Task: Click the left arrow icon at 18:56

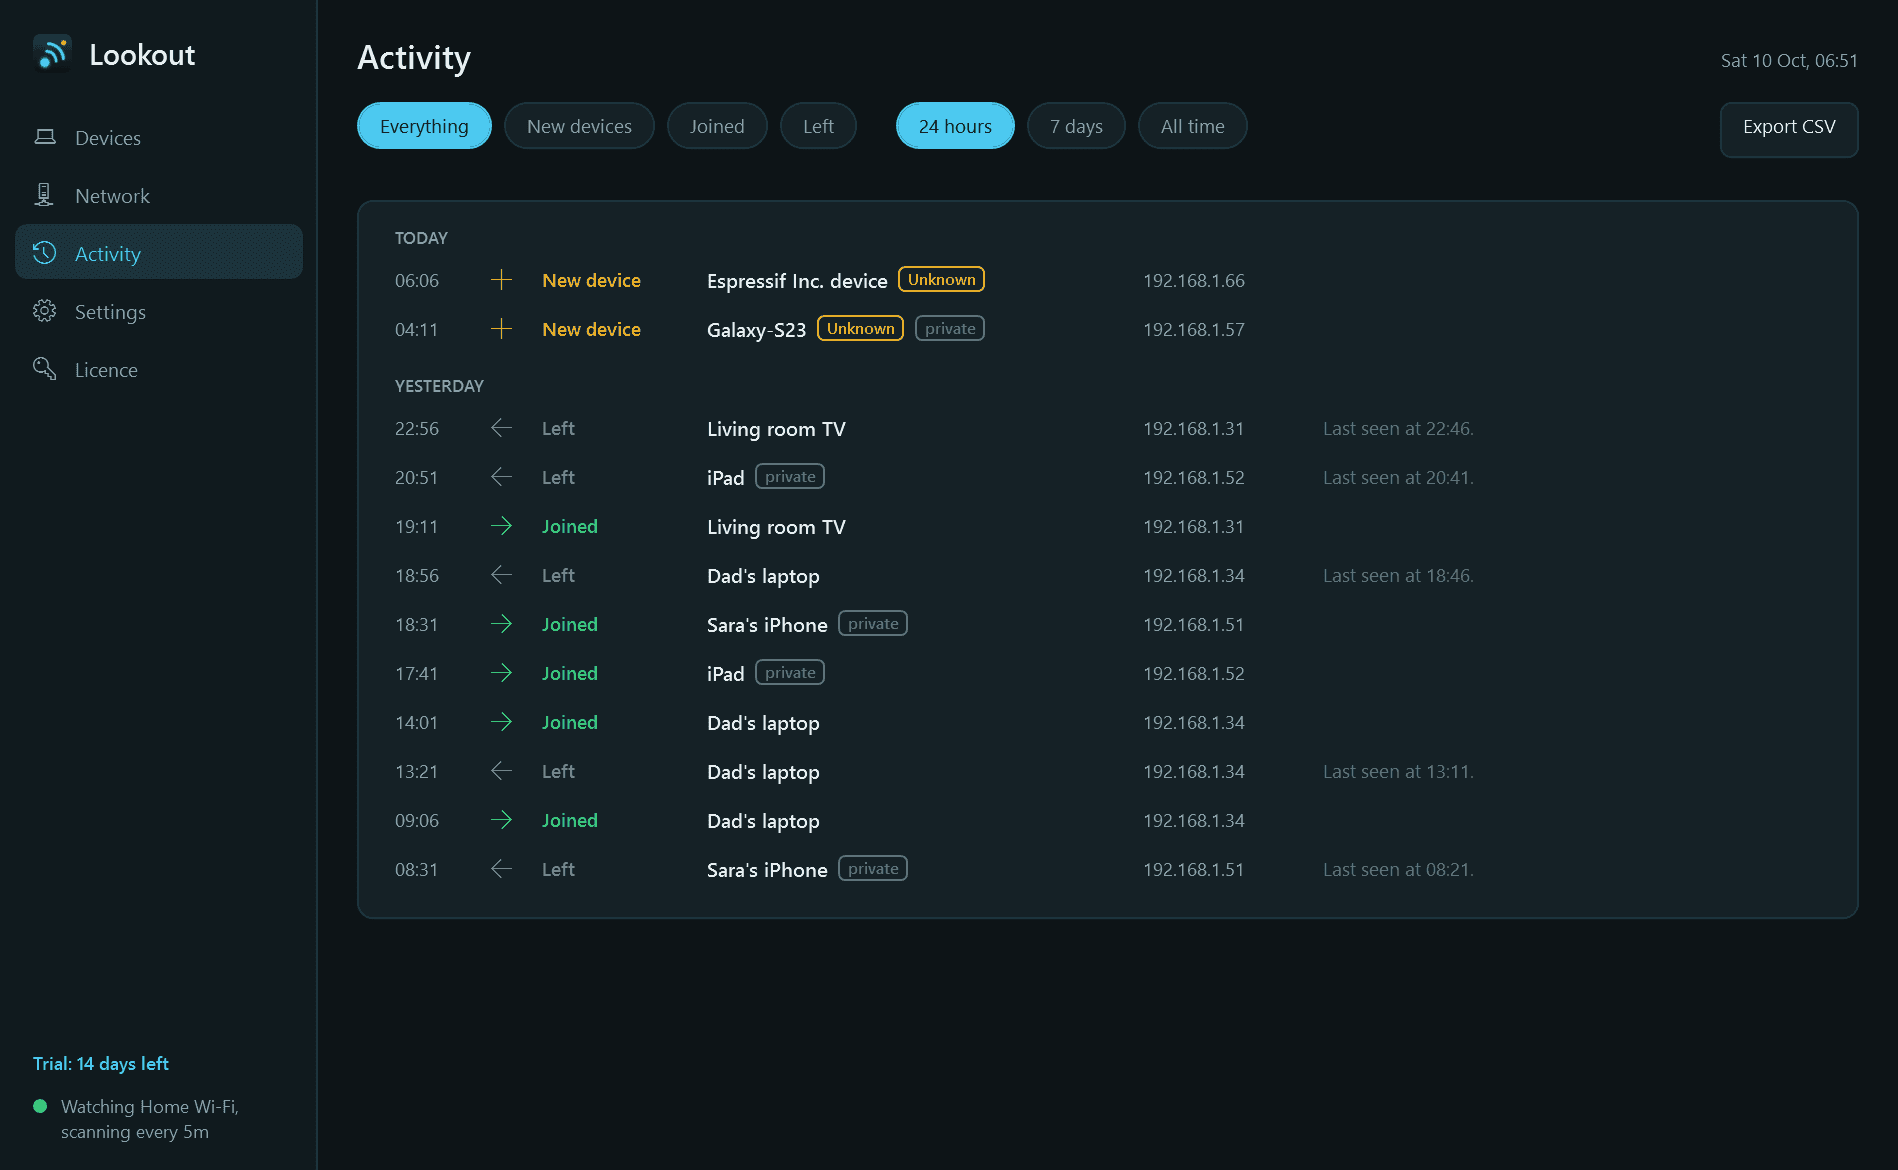Action: tap(502, 575)
